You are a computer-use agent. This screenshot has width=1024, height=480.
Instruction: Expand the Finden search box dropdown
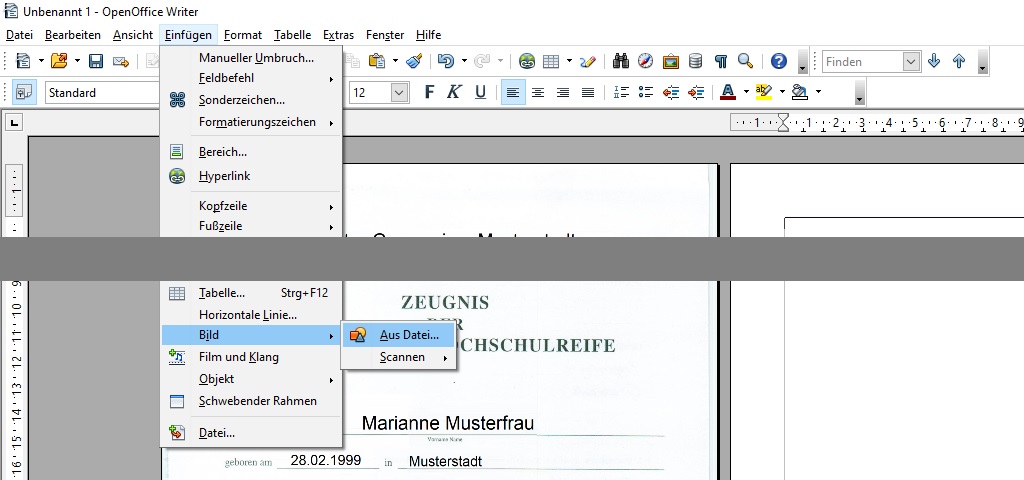[911, 62]
